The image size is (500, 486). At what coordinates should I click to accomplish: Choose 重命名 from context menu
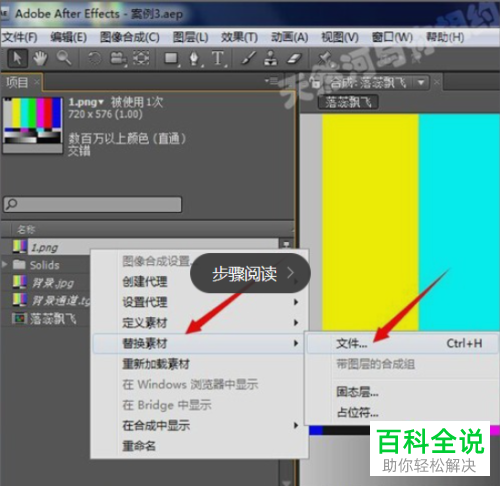[139, 446]
